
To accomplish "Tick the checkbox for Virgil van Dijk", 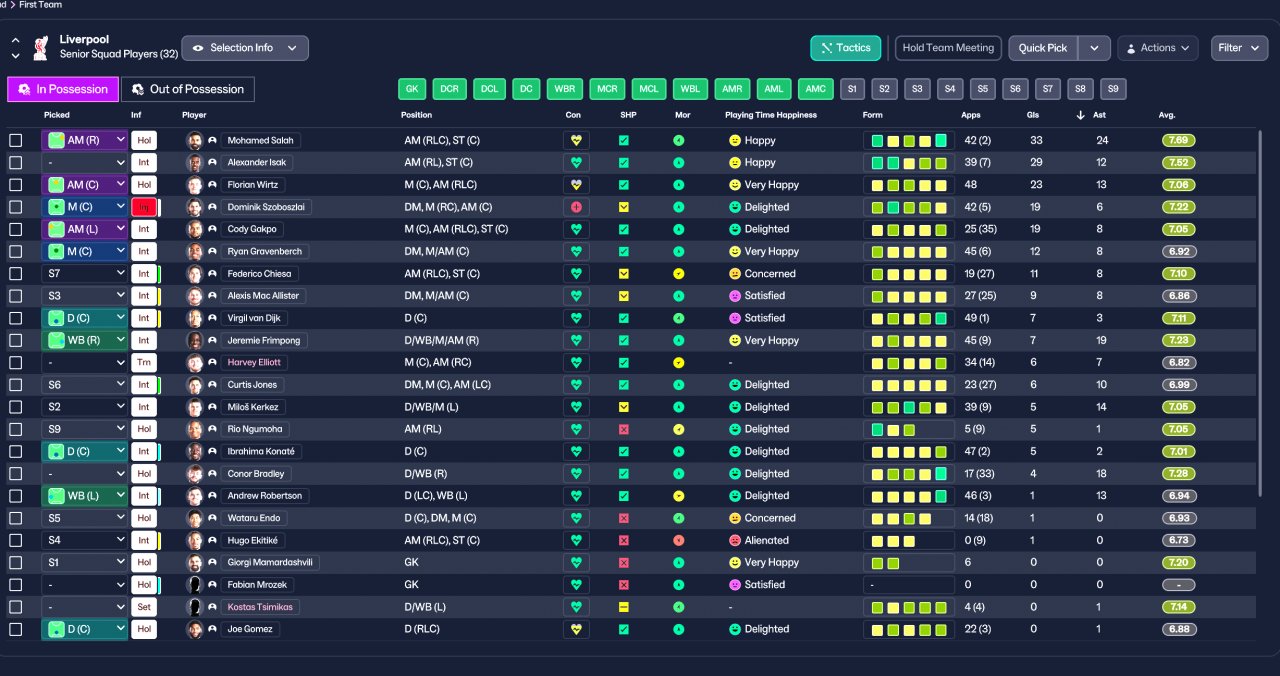I will [15, 318].
